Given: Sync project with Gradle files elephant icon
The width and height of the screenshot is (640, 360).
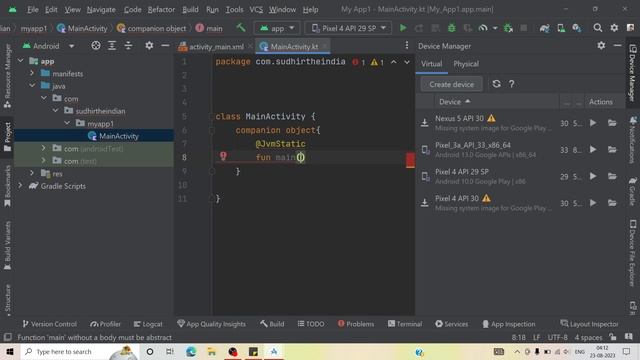Looking at the screenshot, I should click(x=544, y=28).
